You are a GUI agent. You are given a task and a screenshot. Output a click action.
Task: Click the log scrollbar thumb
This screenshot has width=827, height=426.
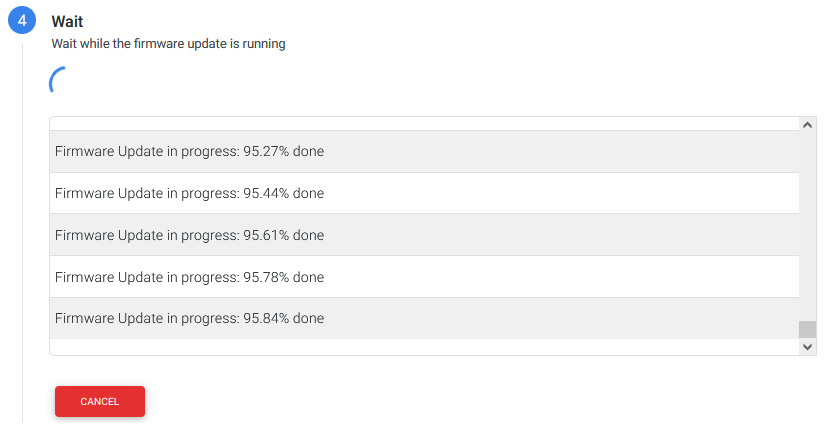coord(808,329)
